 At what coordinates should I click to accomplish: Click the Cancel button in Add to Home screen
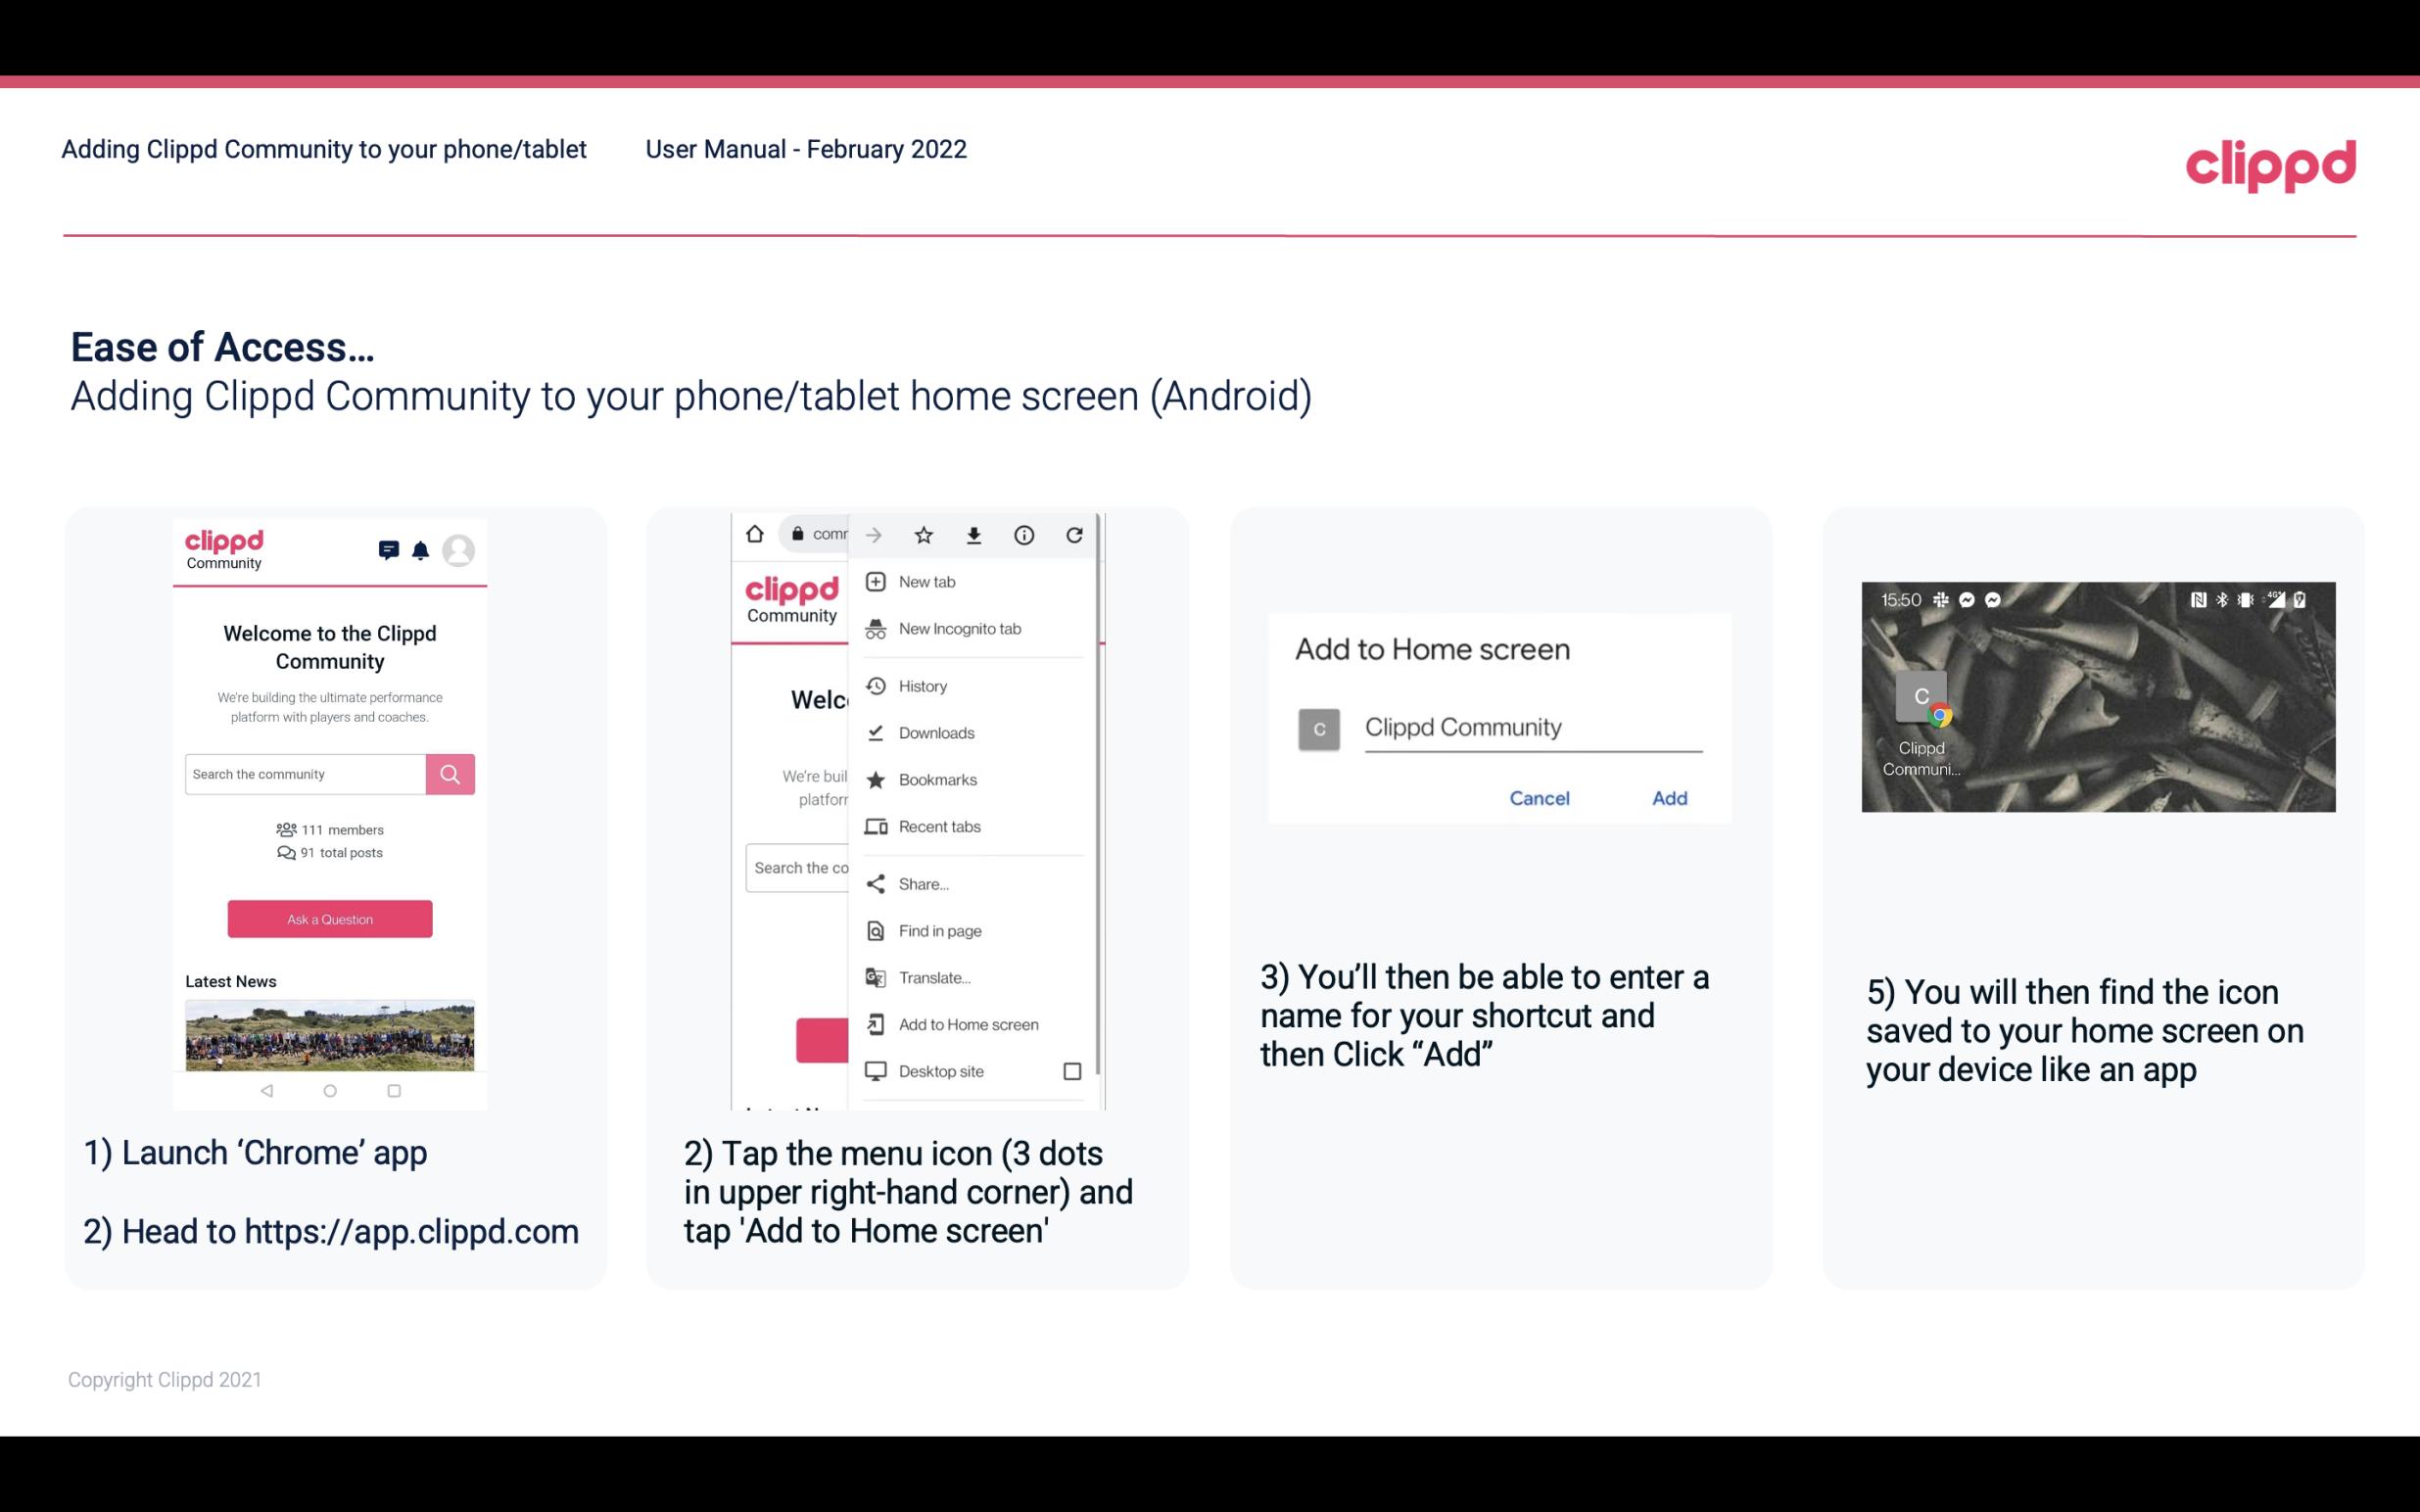1539,798
